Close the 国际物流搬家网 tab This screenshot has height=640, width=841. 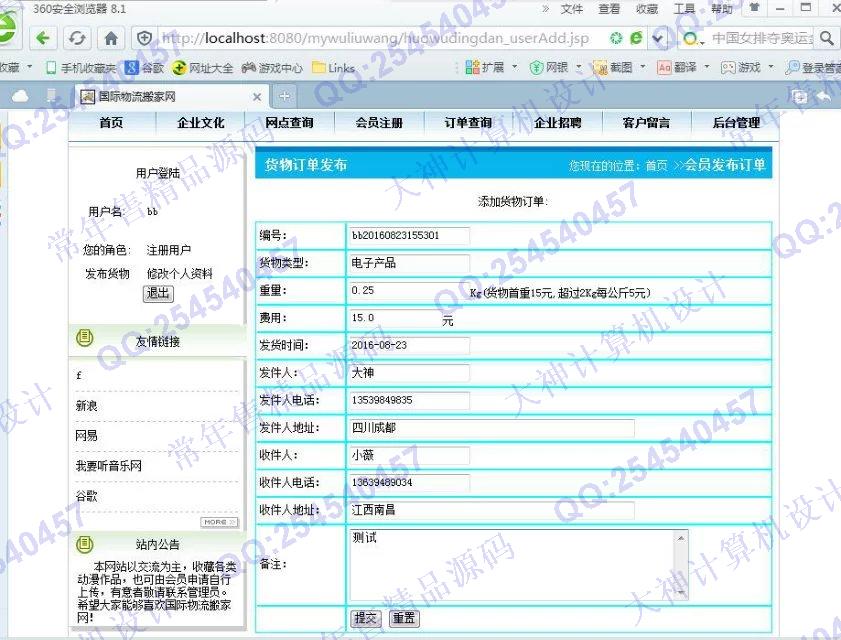257,97
